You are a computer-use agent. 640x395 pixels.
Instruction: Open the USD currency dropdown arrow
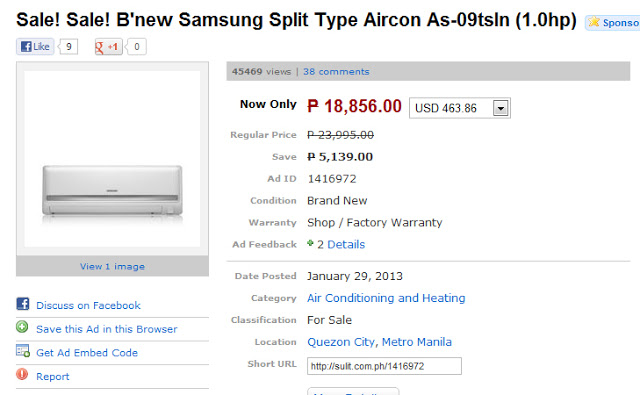pos(501,108)
